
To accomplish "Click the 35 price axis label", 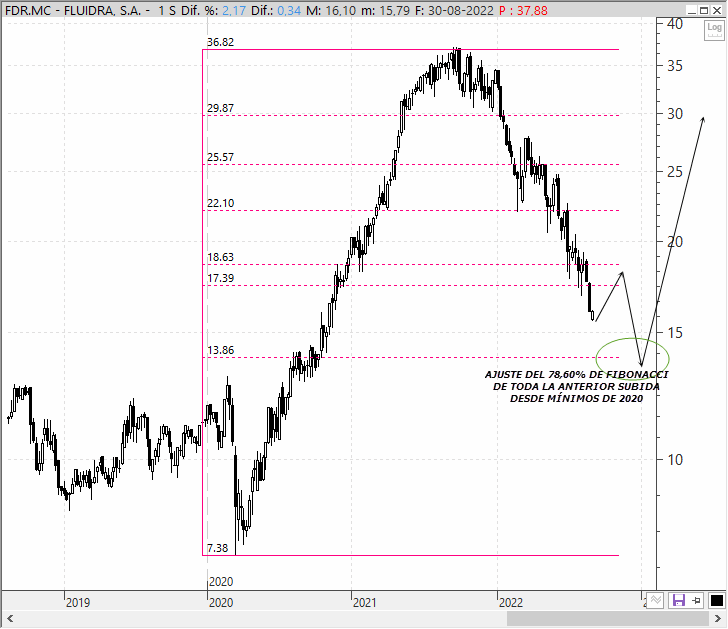I will pos(675,66).
